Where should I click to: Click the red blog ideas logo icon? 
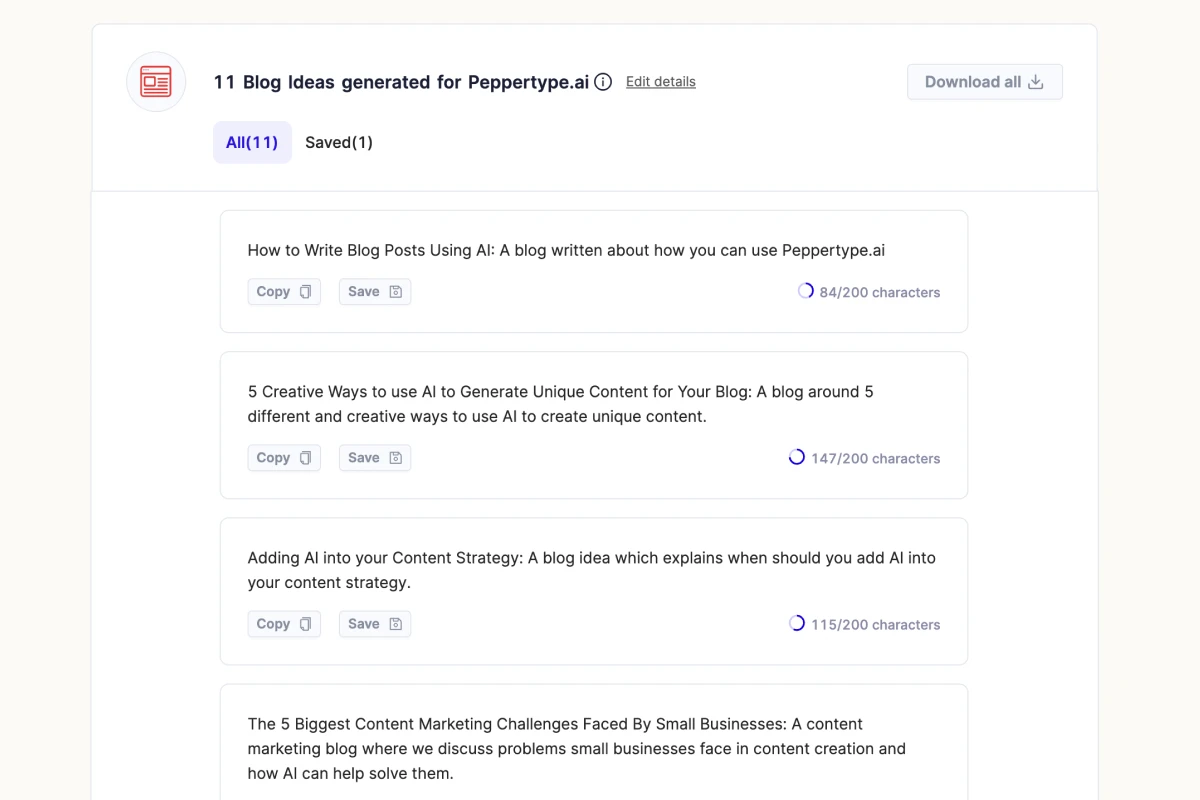coord(156,82)
